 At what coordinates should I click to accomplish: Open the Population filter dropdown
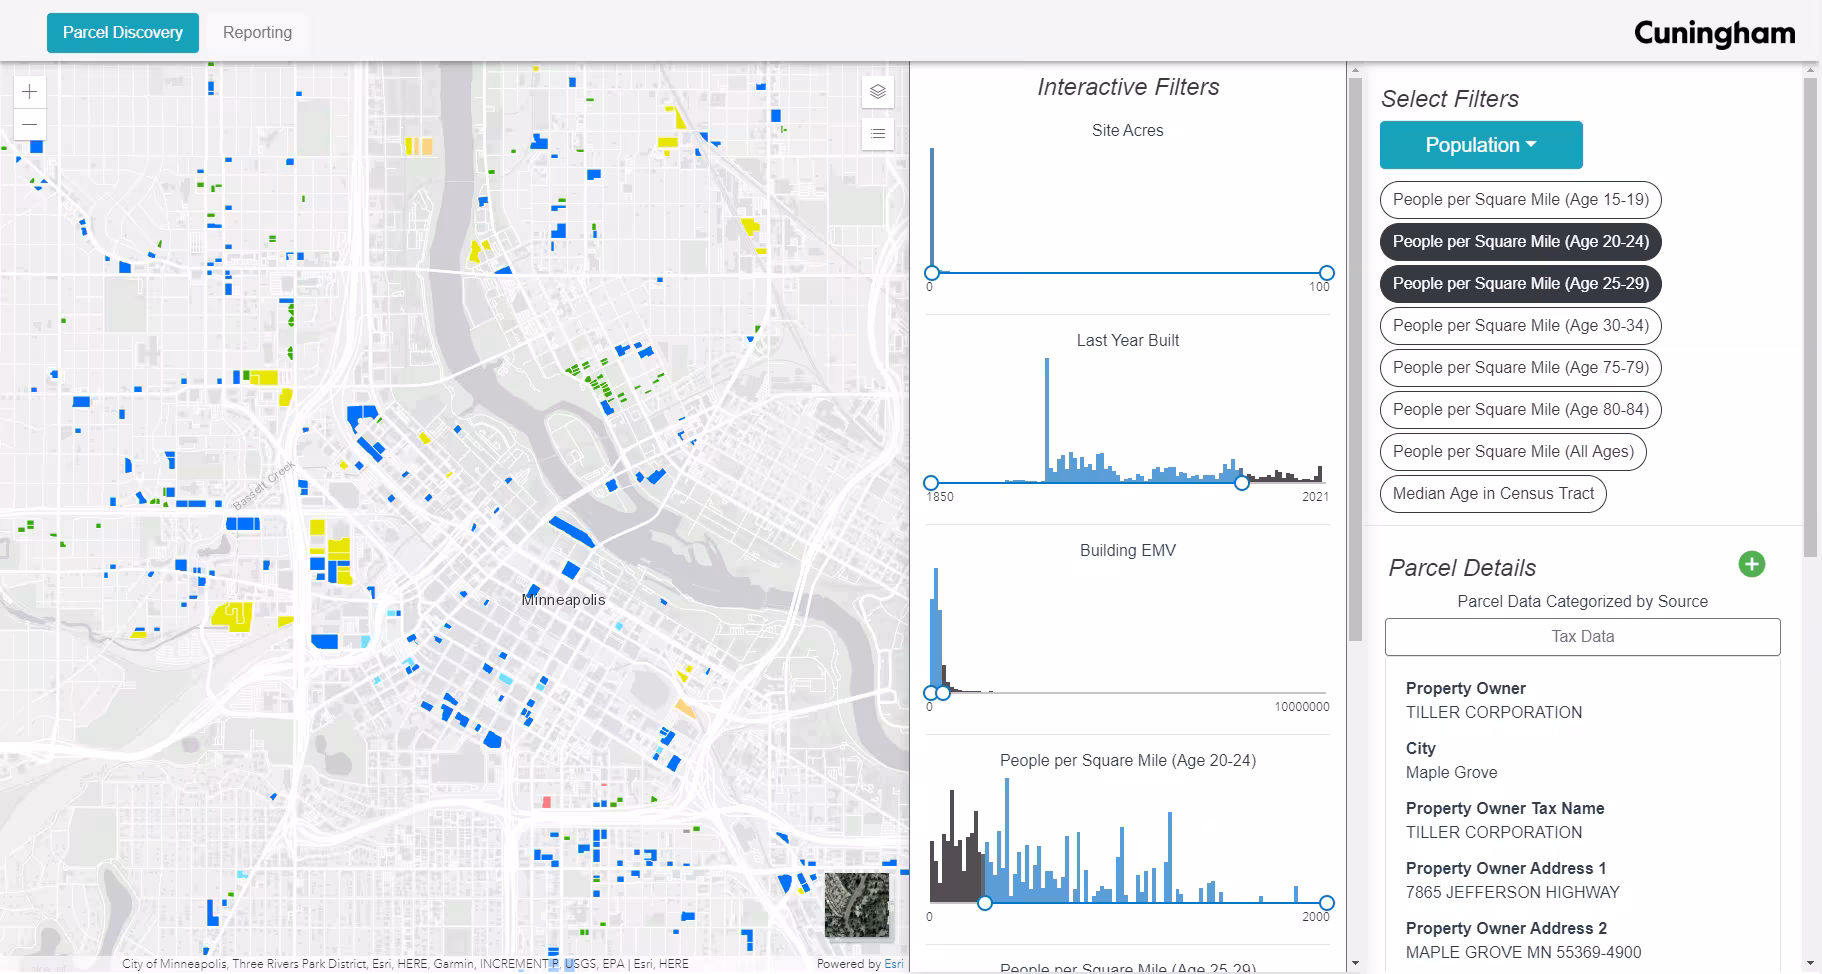(x=1480, y=146)
